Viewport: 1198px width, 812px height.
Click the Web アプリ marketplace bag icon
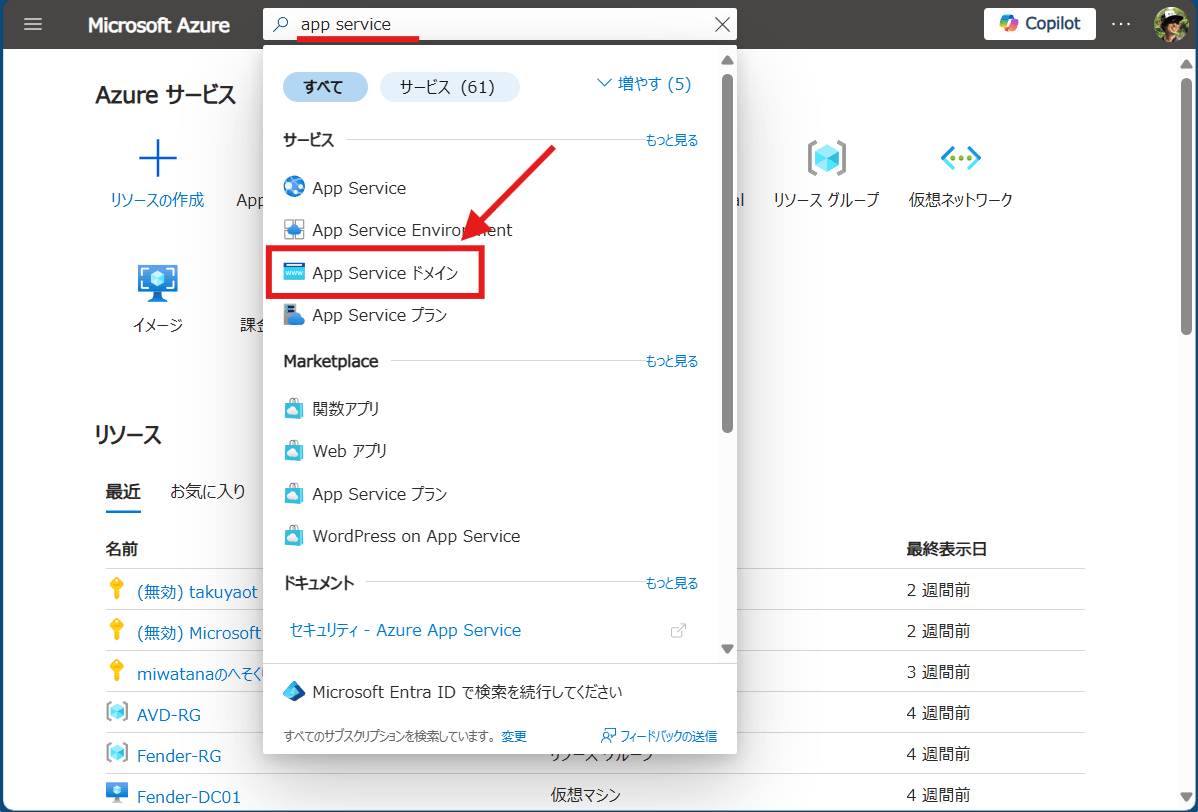click(x=294, y=451)
